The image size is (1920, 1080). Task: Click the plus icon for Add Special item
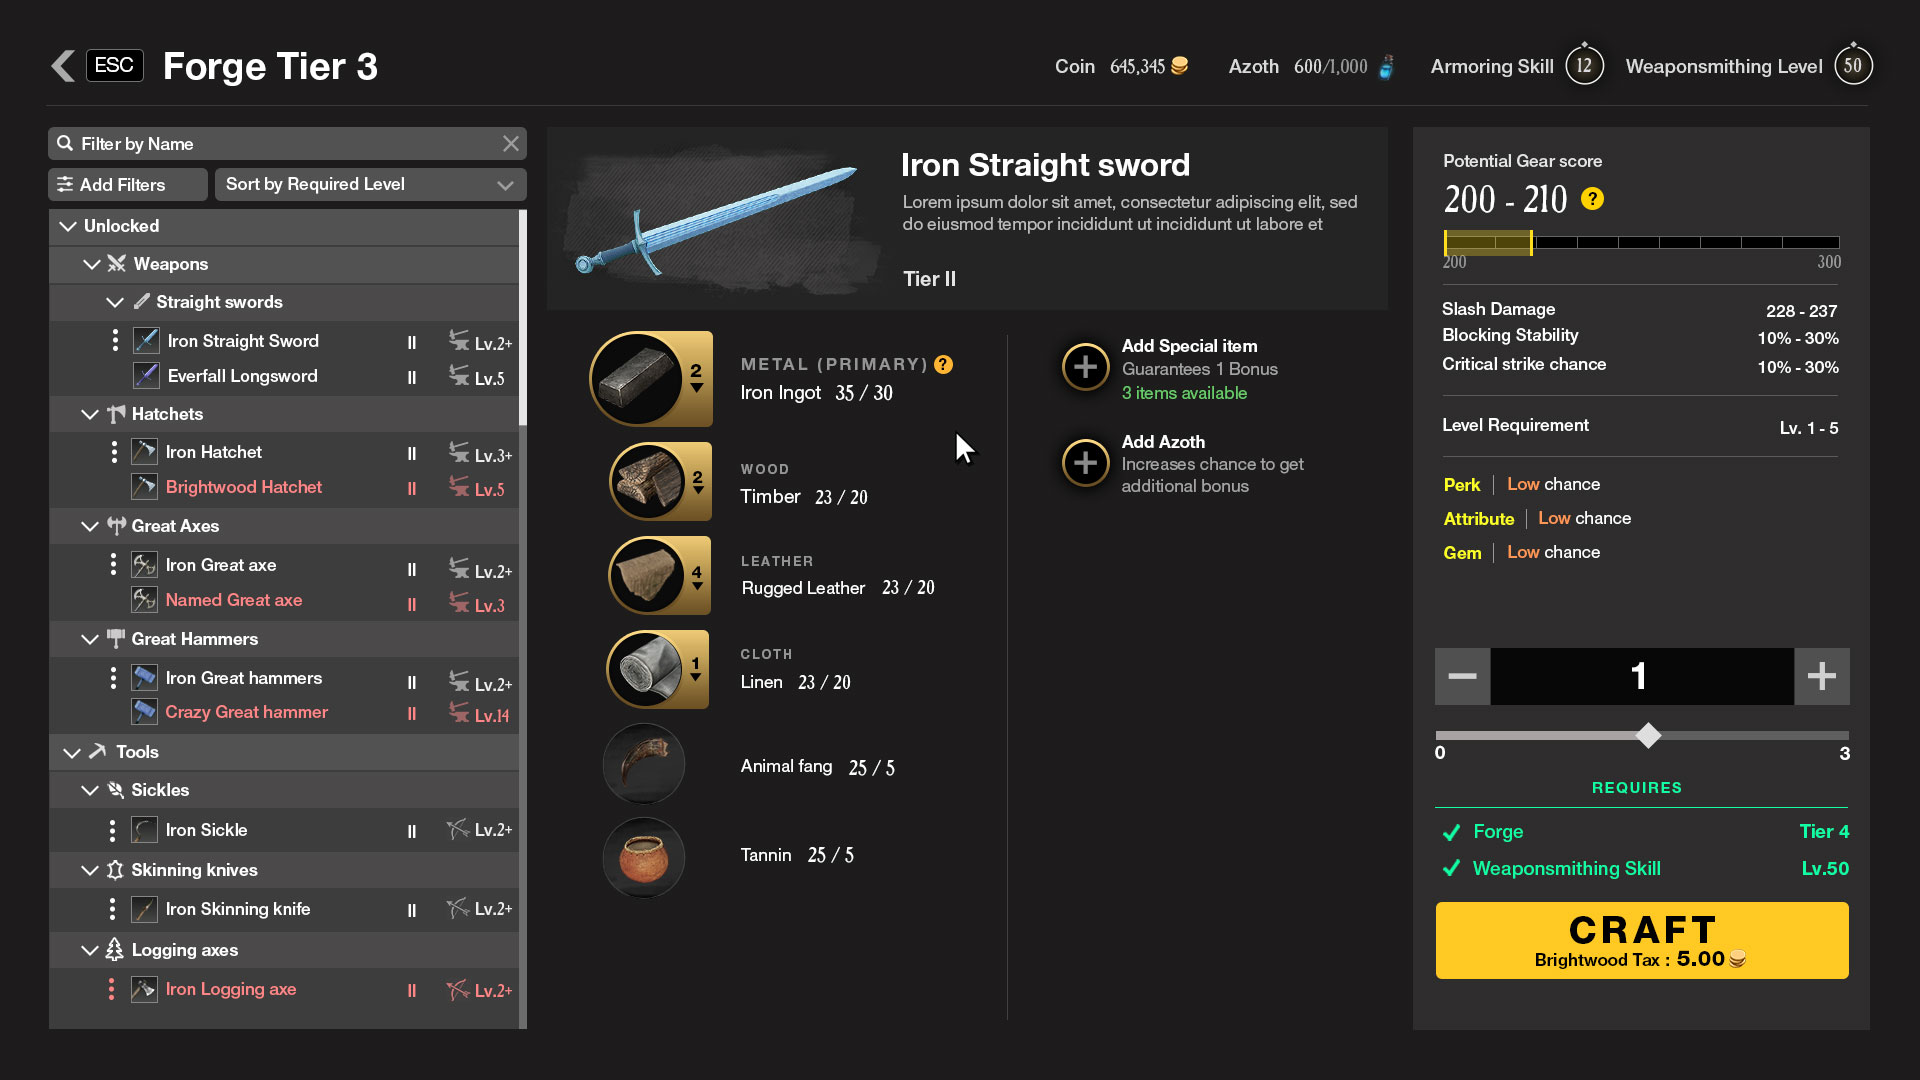[x=1085, y=367]
